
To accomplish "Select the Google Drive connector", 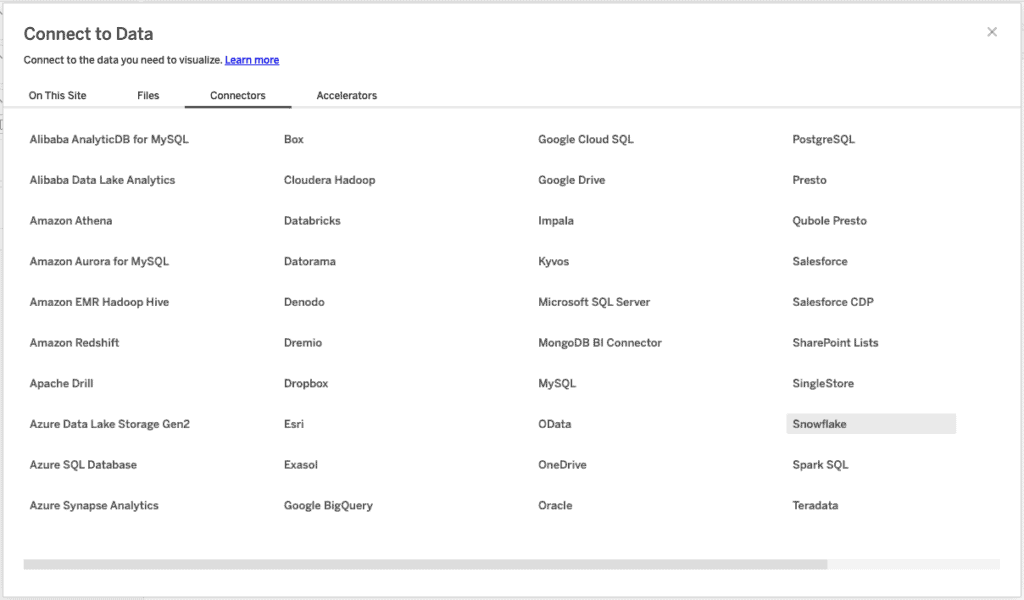I will tap(571, 180).
